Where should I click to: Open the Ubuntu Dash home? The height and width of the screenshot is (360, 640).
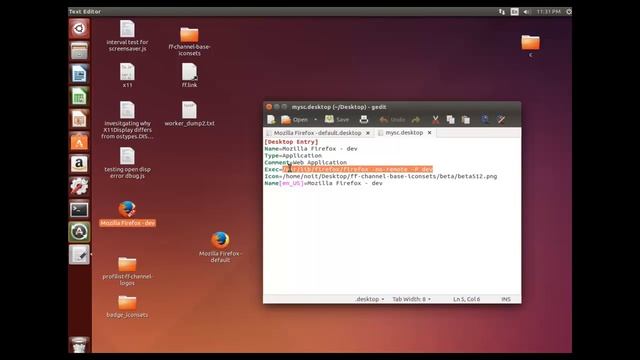pos(79,29)
